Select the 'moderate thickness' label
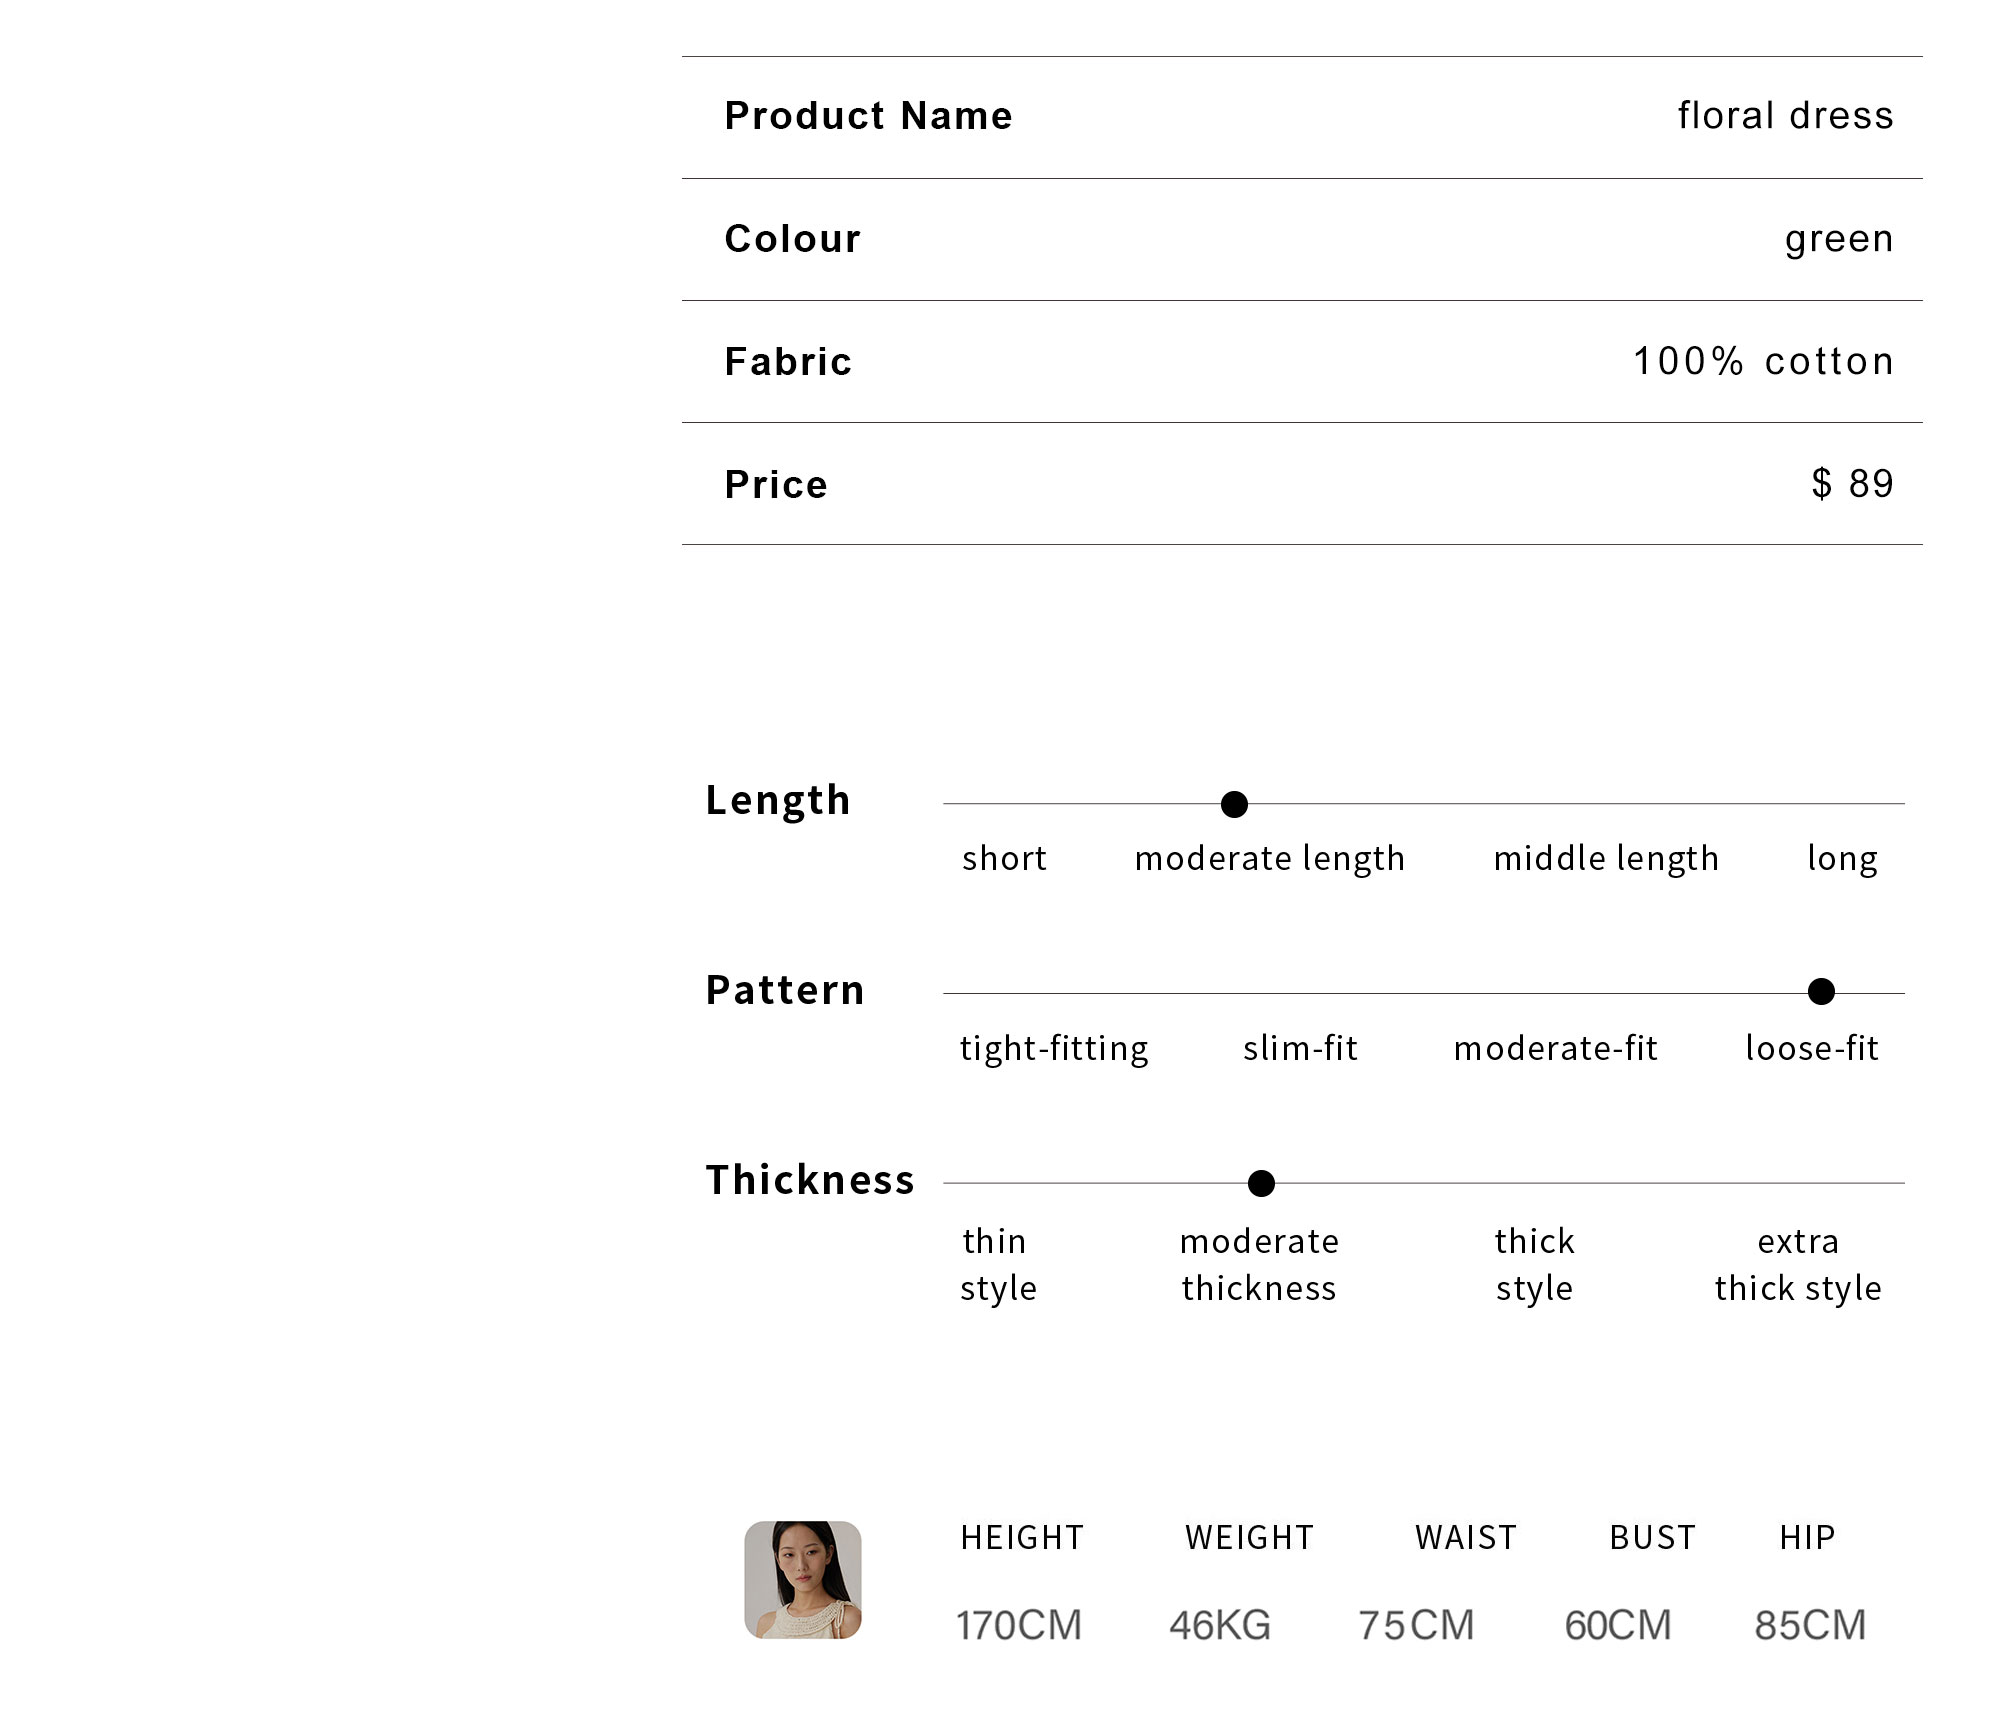The image size is (2000, 1732). click(1259, 1265)
